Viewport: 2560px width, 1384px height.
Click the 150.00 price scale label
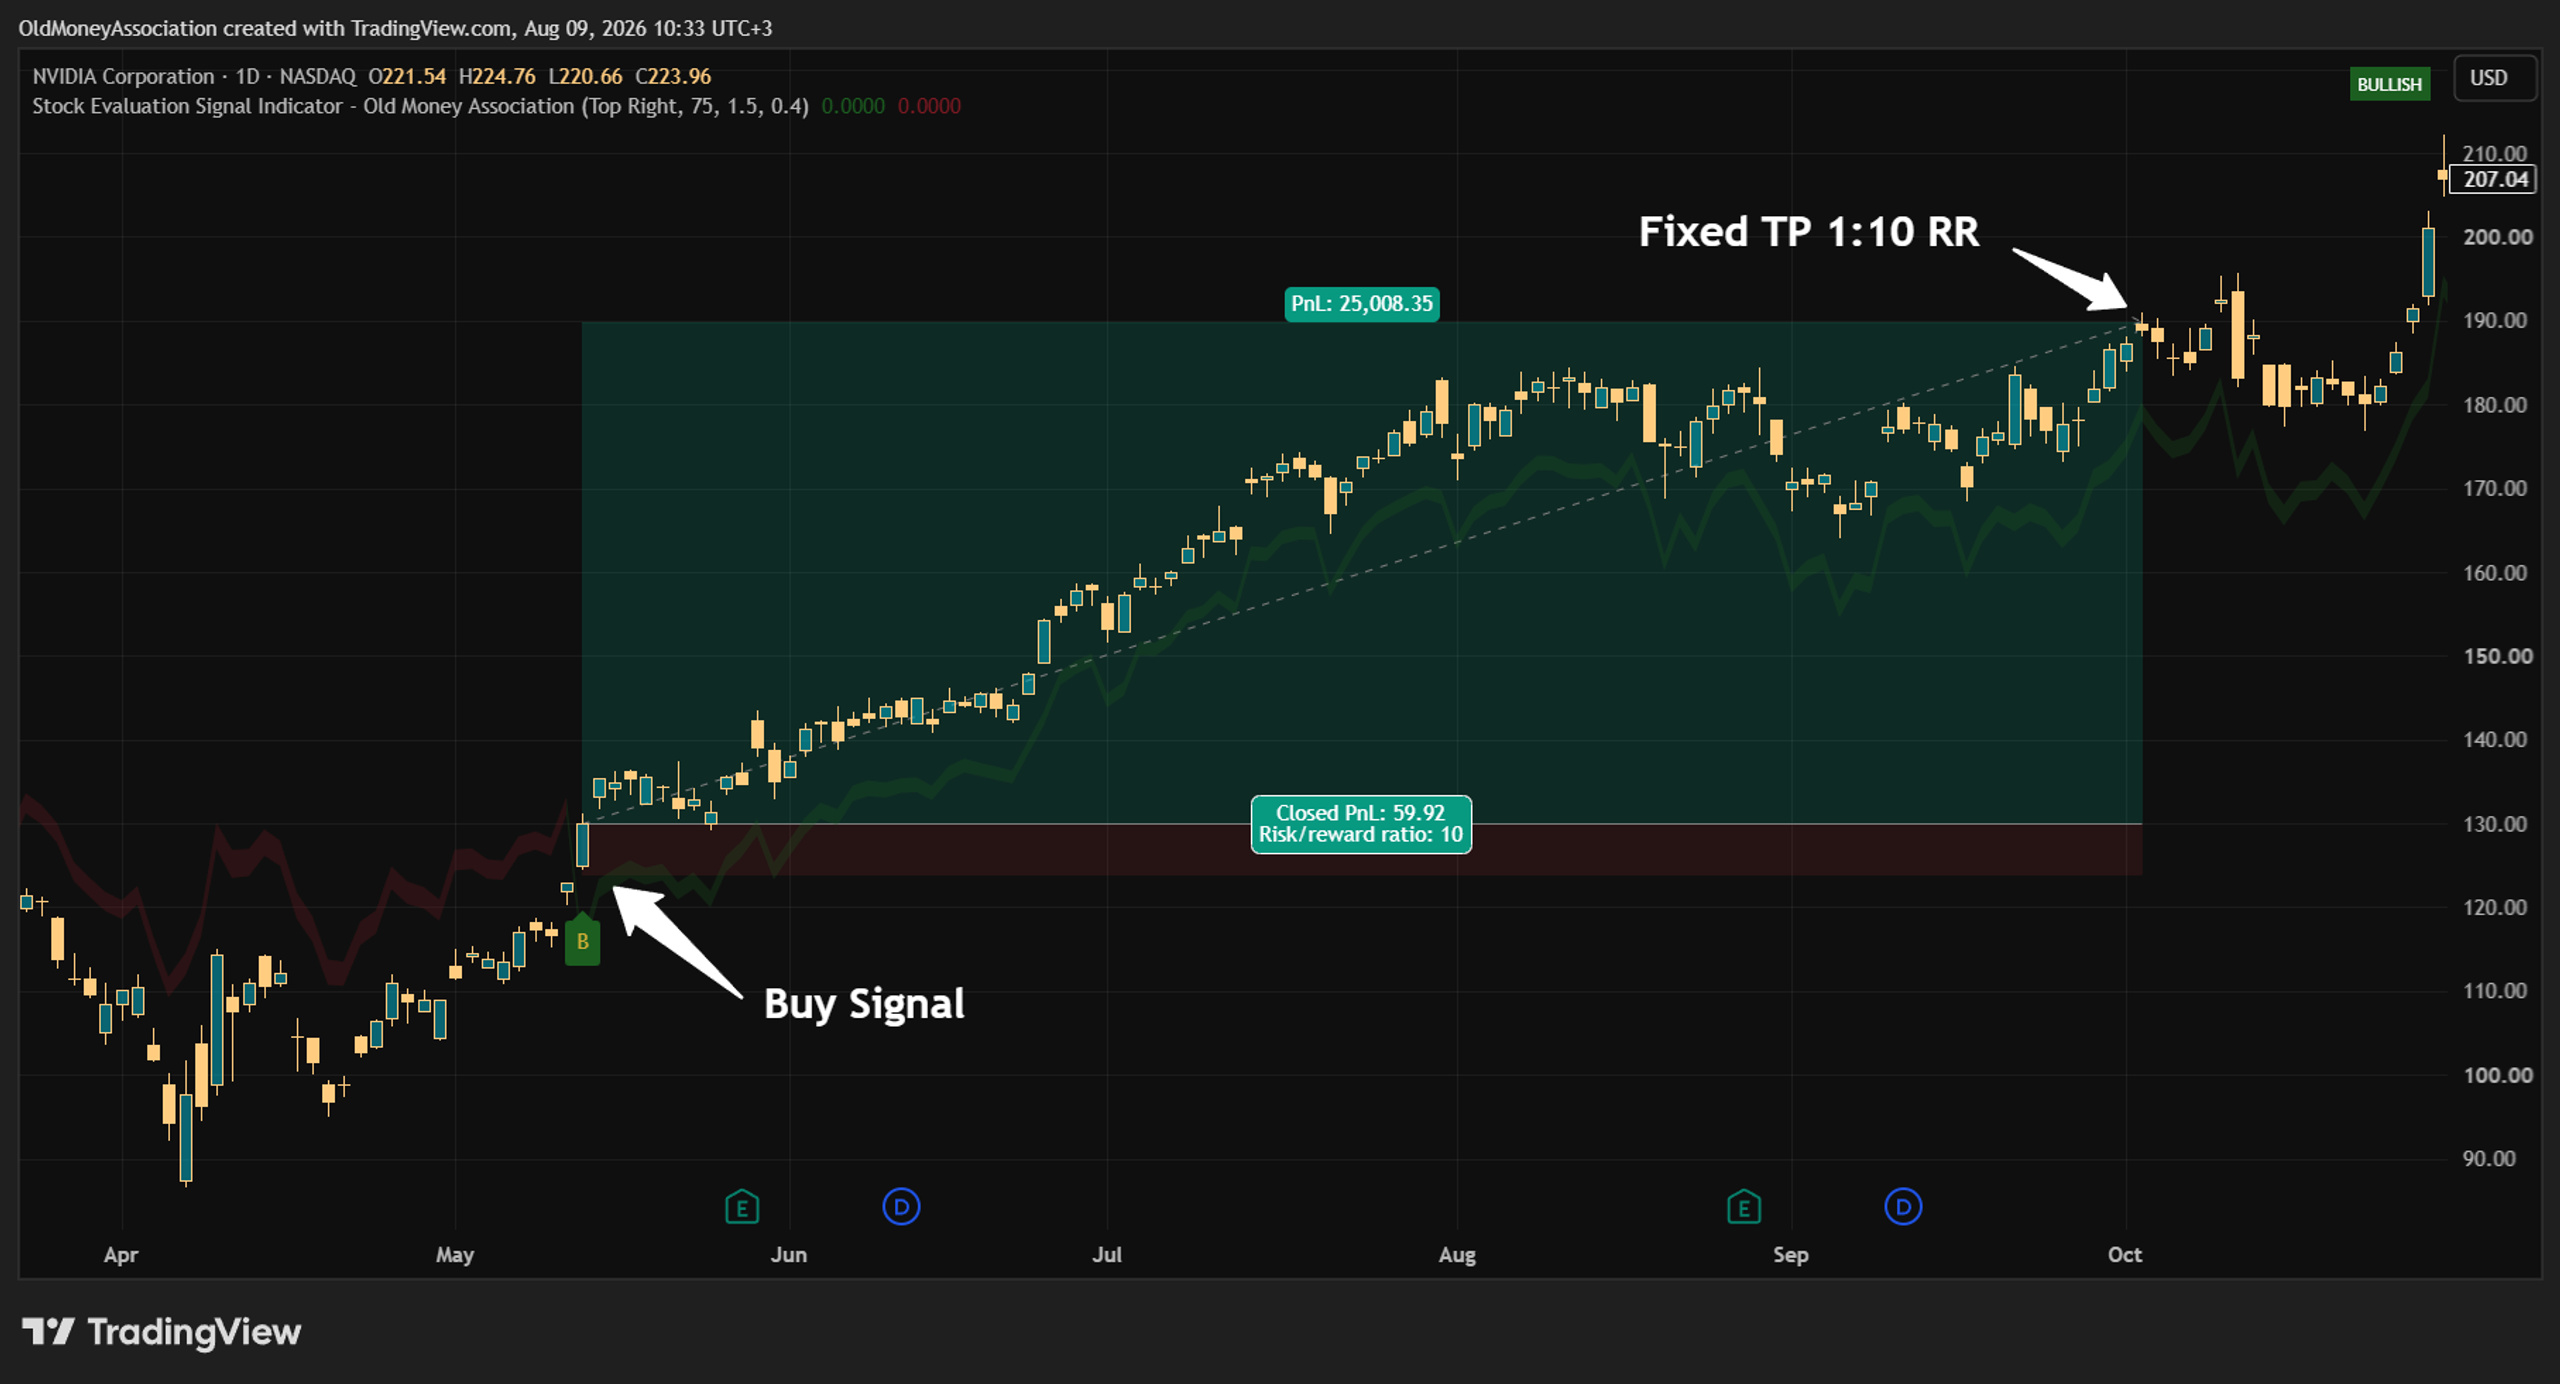(x=2497, y=657)
